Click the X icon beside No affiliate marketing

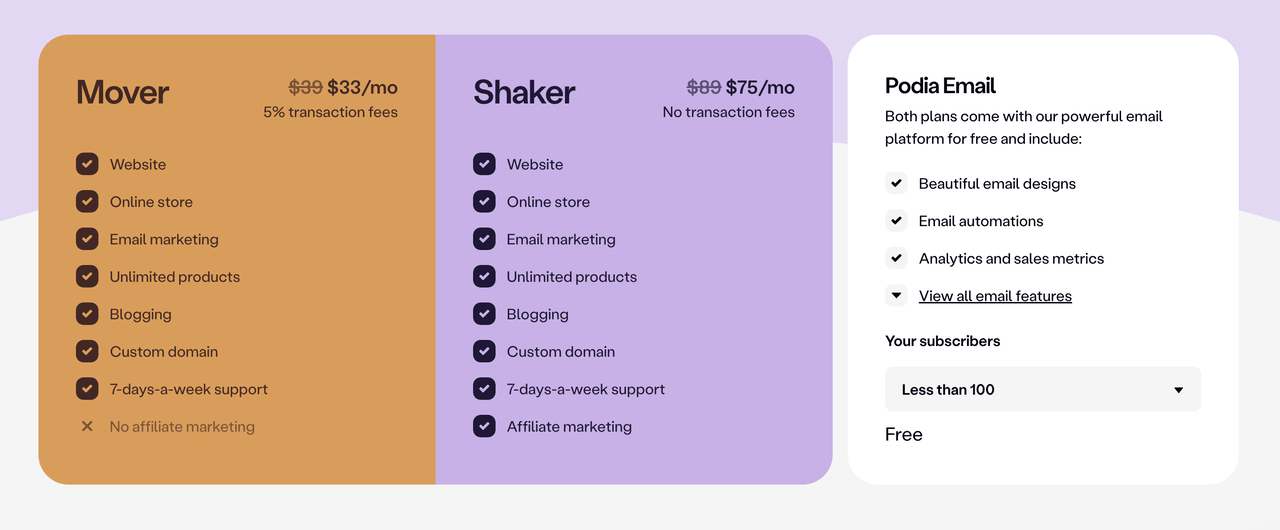click(x=87, y=426)
